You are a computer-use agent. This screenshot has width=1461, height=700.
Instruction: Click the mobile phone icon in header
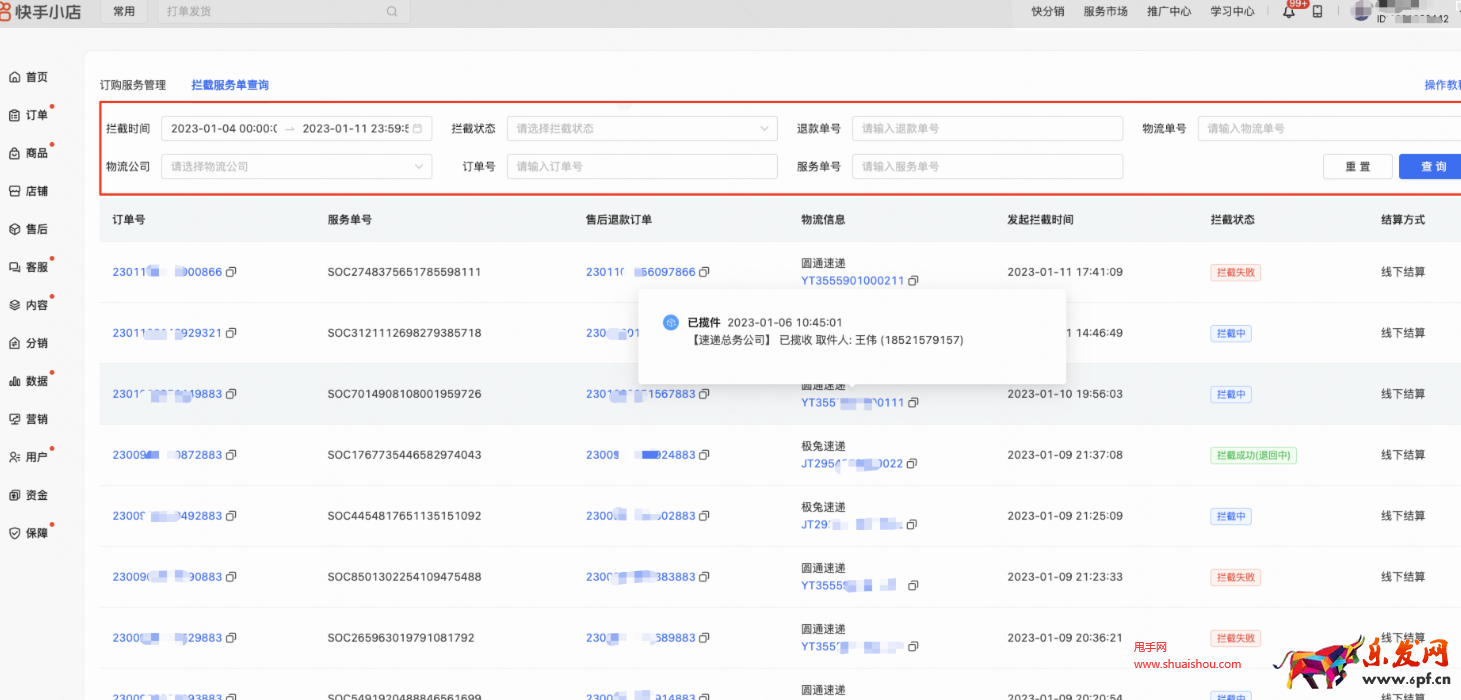1317,12
